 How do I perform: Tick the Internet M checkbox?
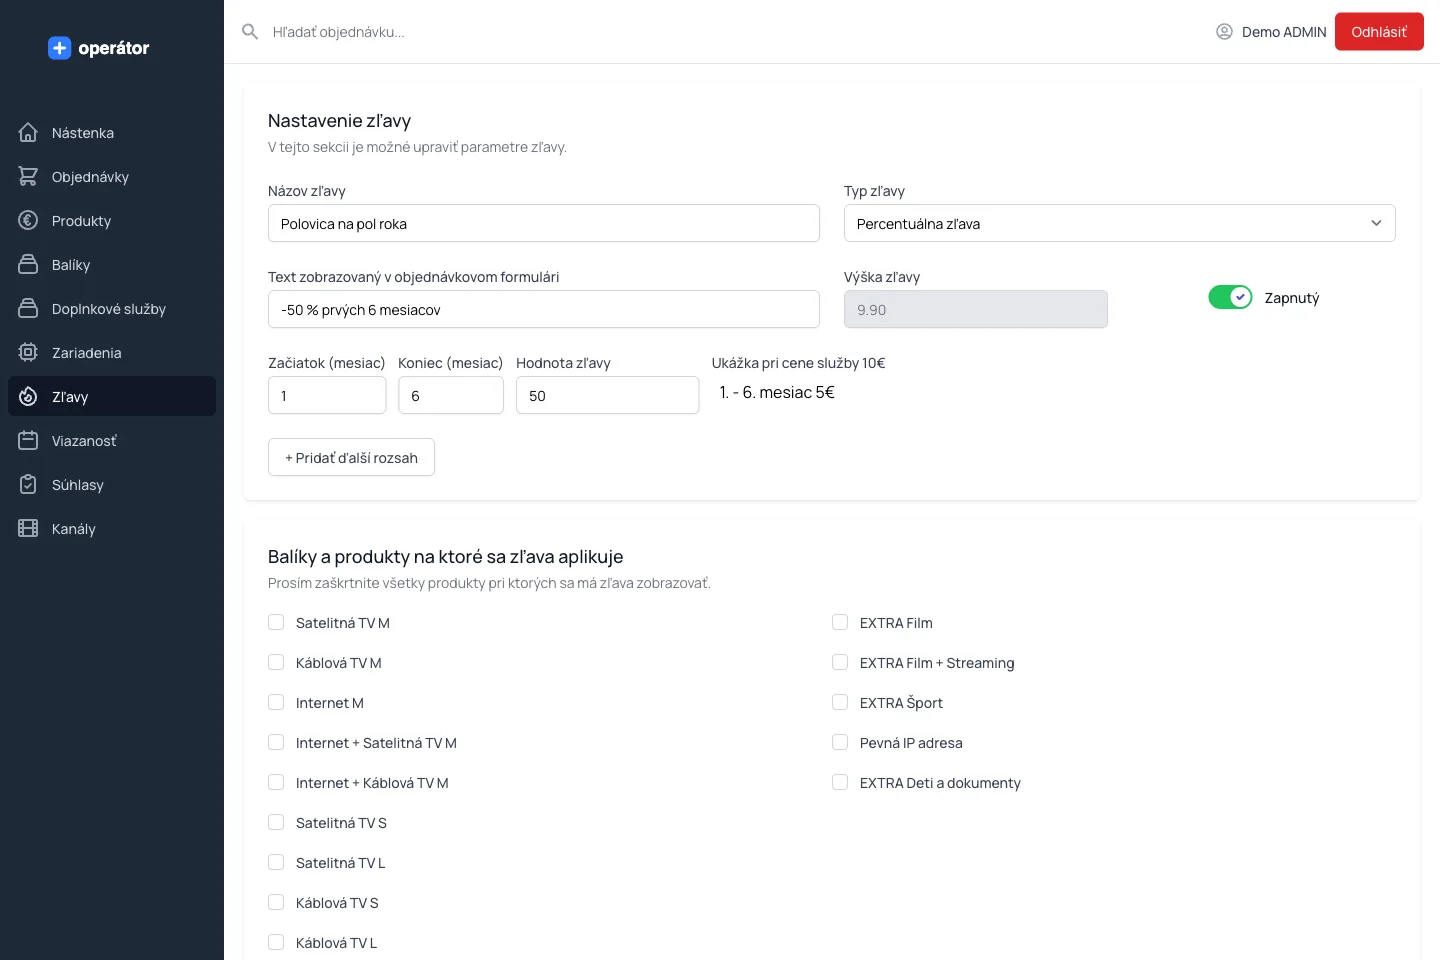[276, 702]
